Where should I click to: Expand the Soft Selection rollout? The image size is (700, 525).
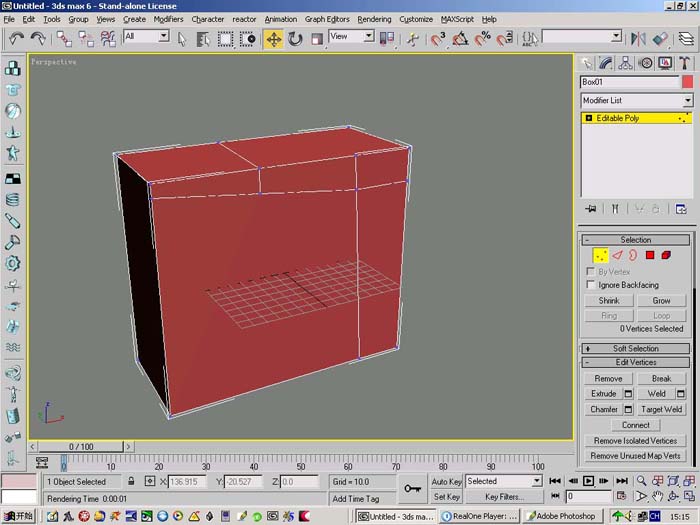coord(636,348)
